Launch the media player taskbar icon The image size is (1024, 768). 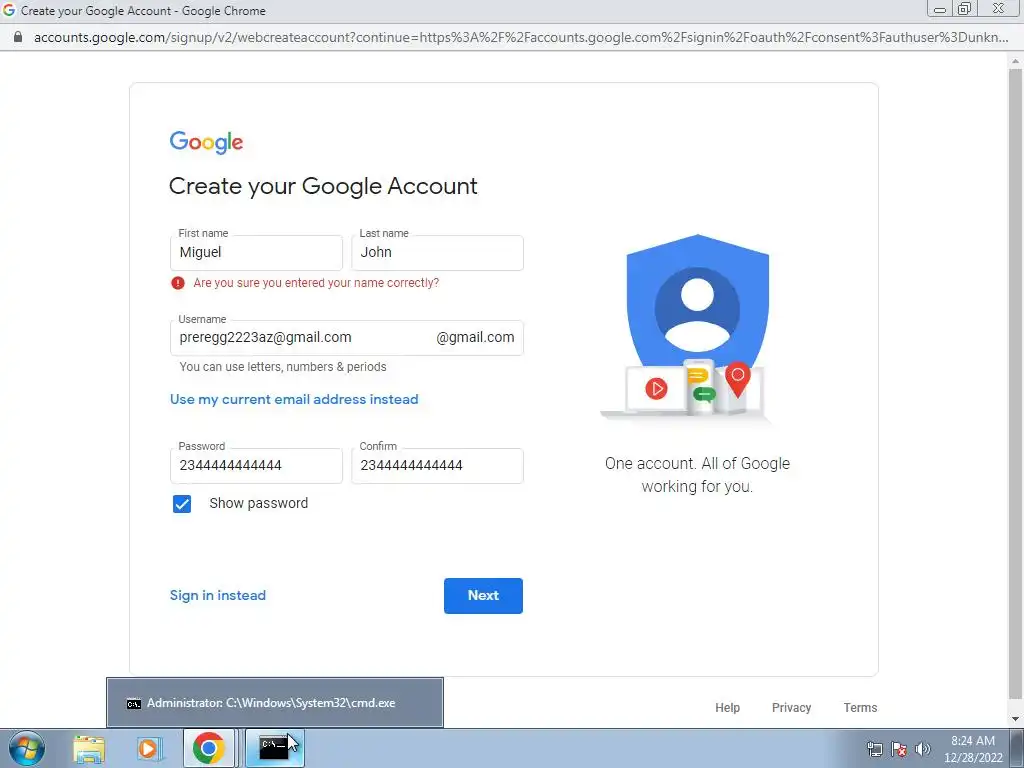[x=148, y=748]
